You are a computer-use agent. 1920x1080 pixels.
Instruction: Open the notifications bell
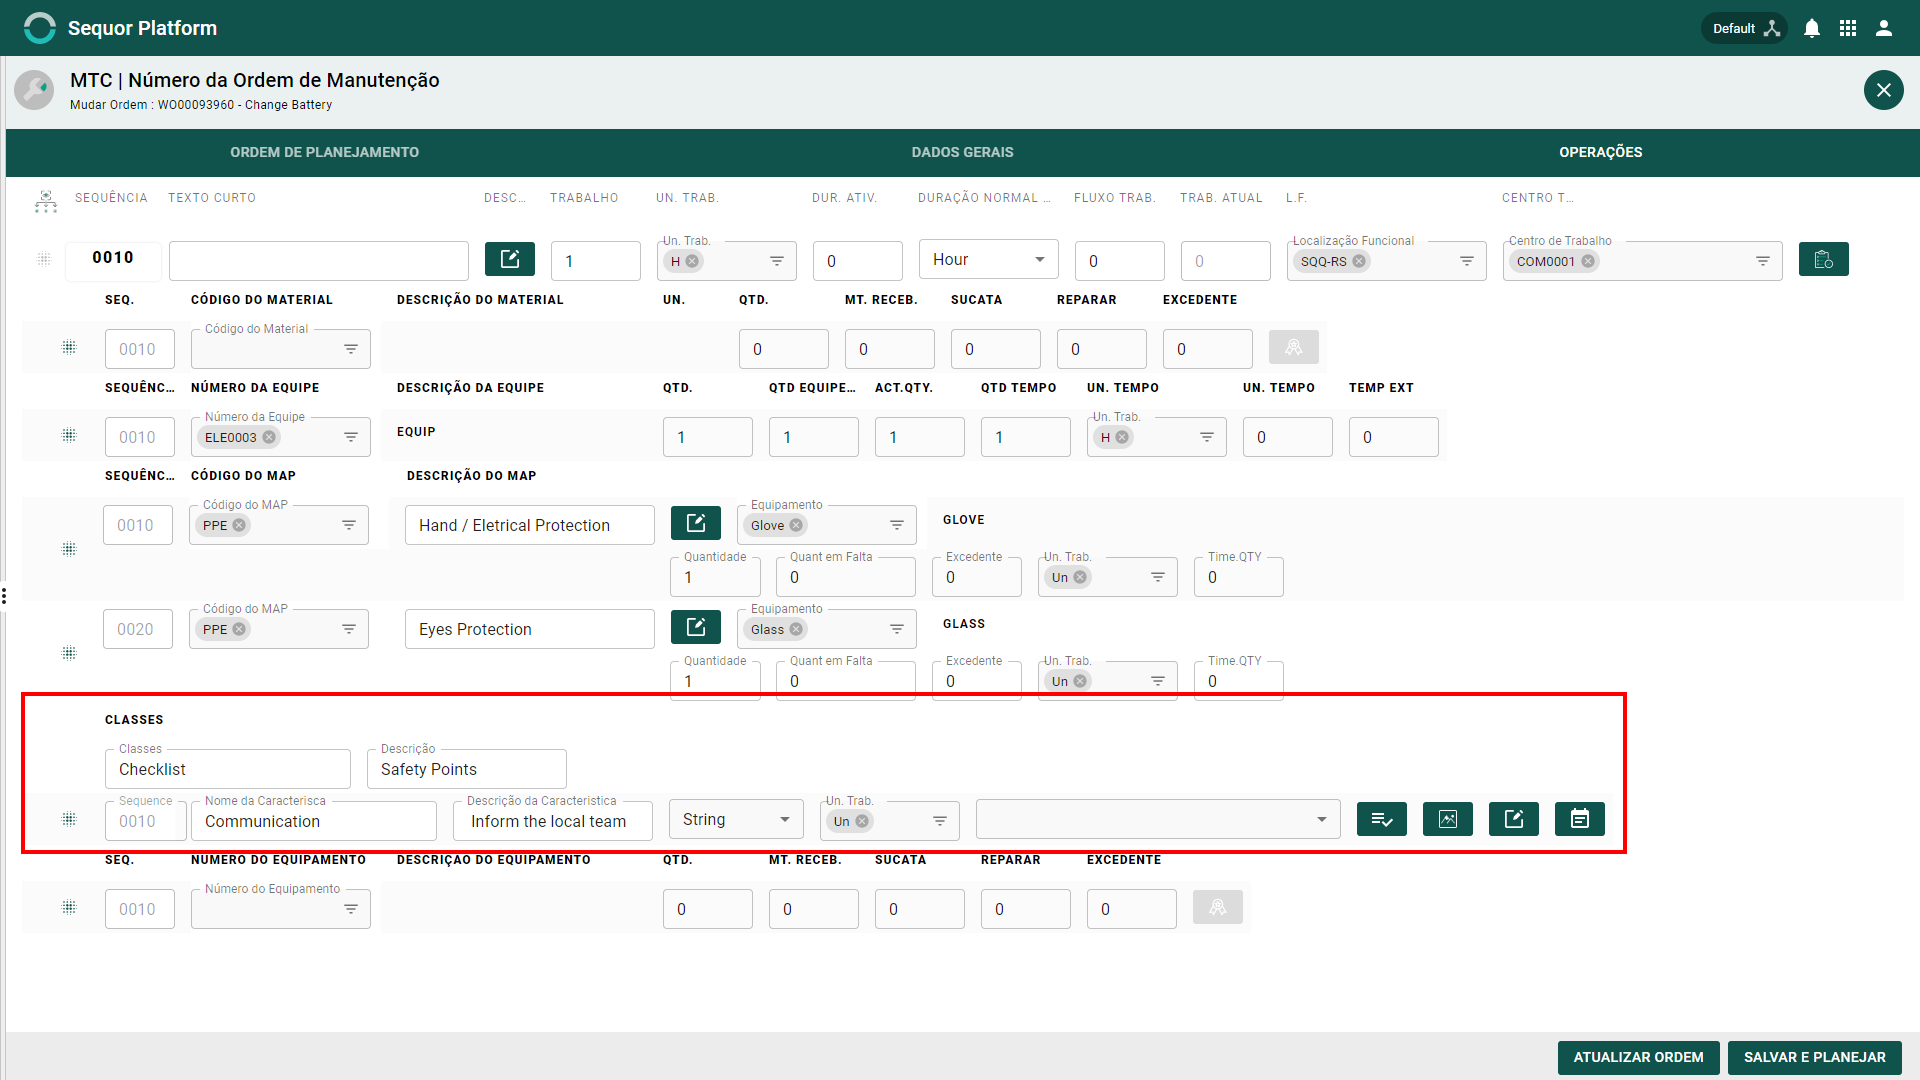coord(1811,28)
